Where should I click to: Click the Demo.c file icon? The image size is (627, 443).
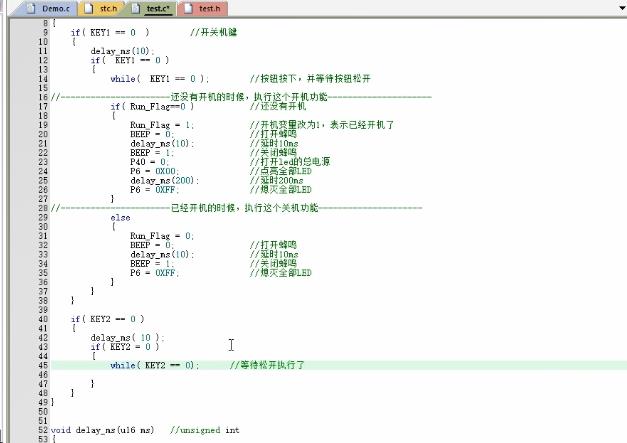[x=31, y=8]
